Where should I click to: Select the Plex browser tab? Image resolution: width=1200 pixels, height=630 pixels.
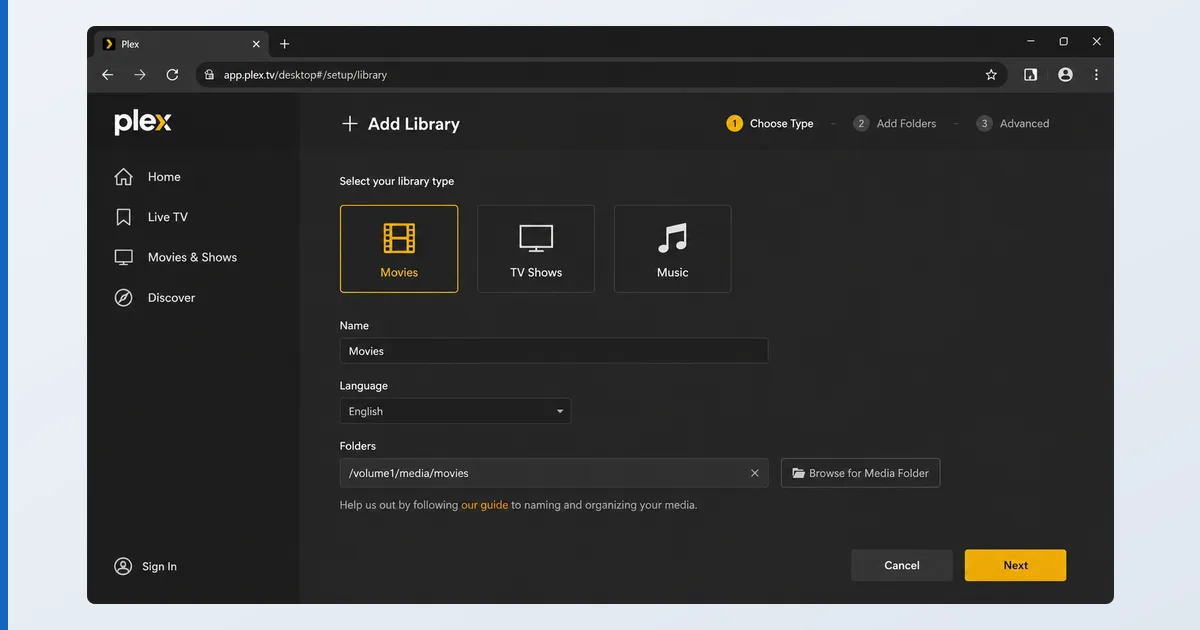tap(182, 44)
